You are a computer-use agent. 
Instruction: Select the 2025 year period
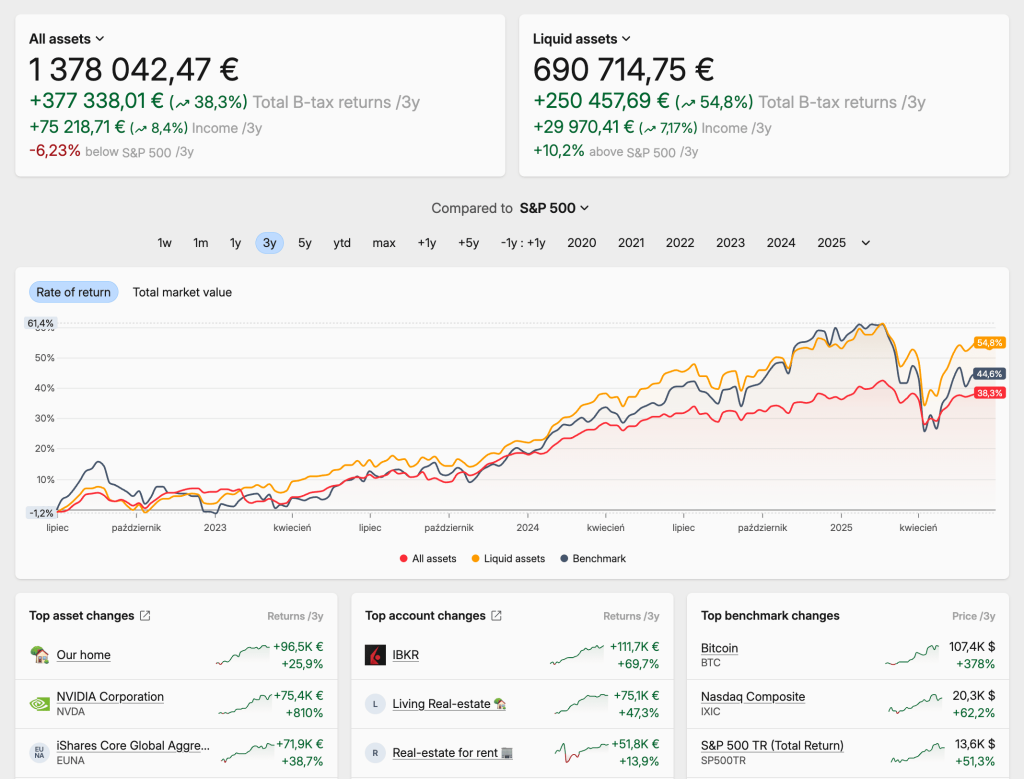[x=831, y=243]
